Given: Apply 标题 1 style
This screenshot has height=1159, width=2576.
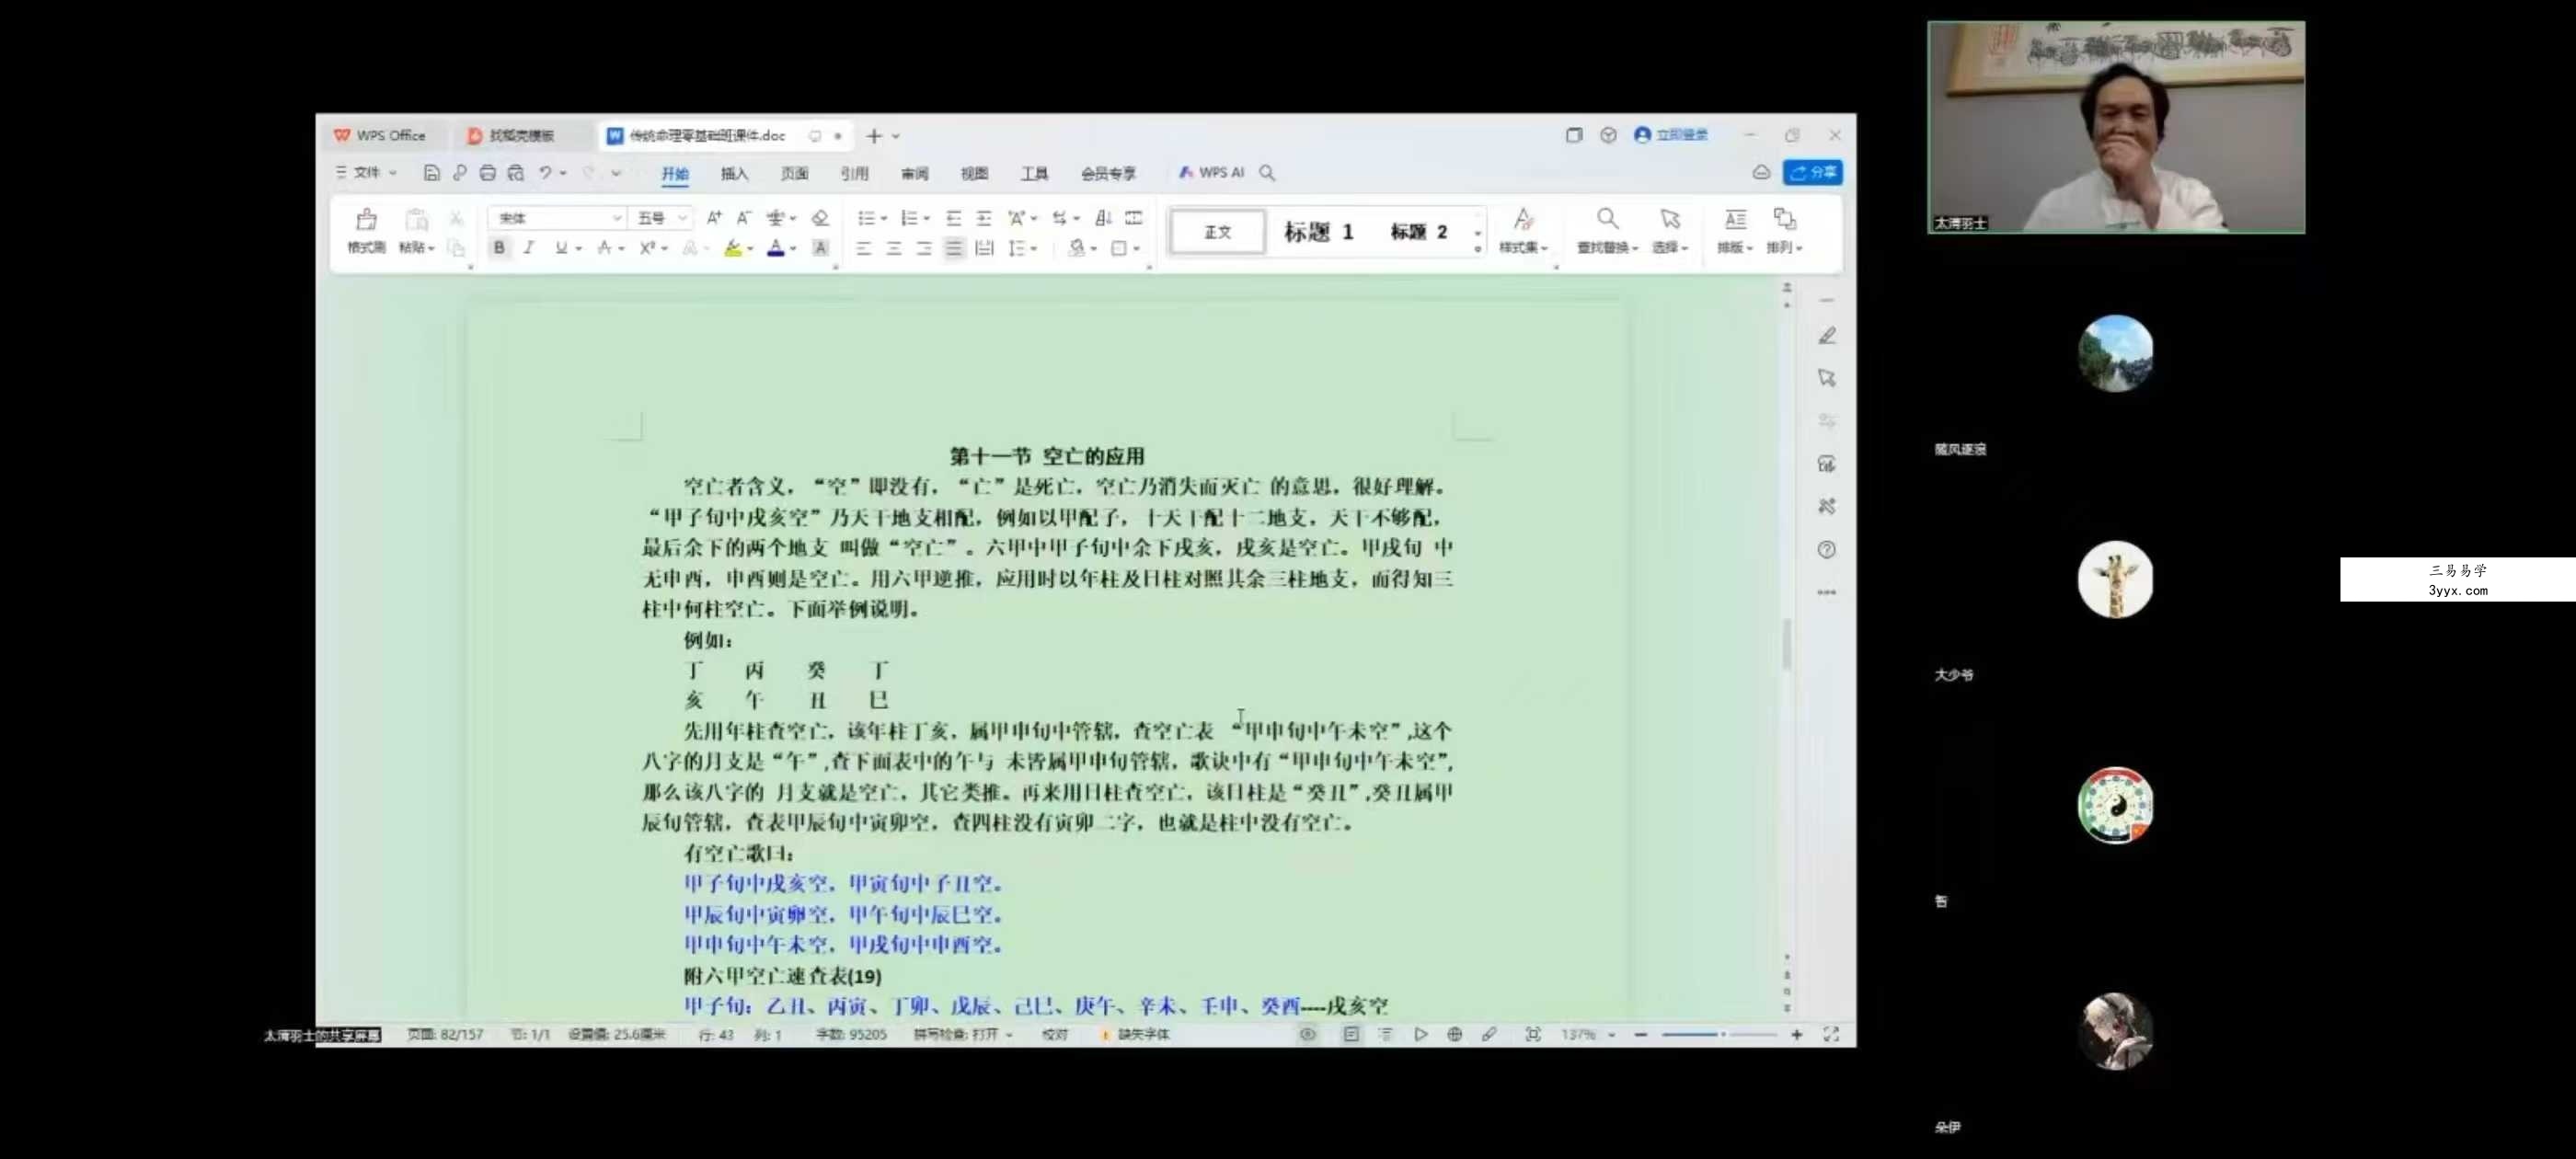Looking at the screenshot, I should tap(1318, 232).
